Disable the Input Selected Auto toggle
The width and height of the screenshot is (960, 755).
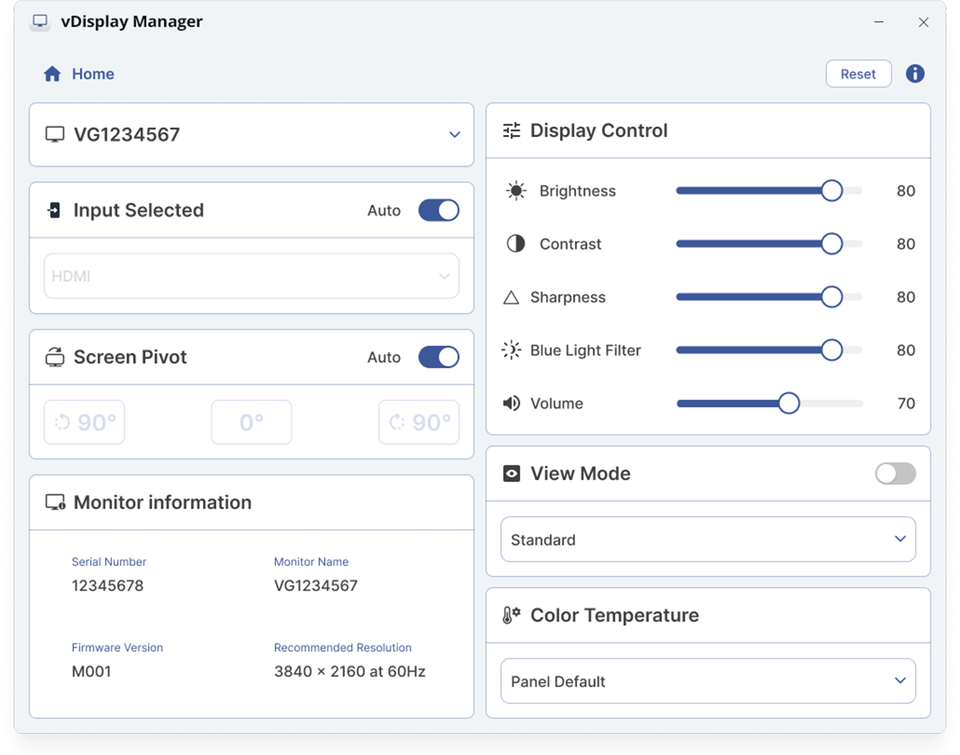coord(438,210)
